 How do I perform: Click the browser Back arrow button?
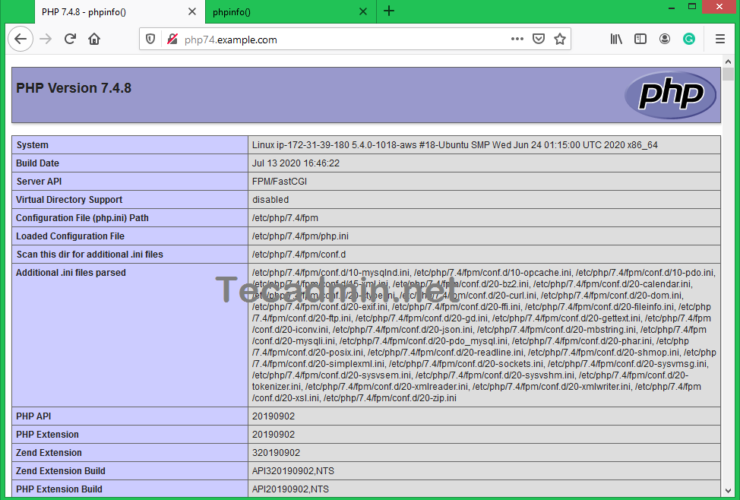(x=20, y=39)
